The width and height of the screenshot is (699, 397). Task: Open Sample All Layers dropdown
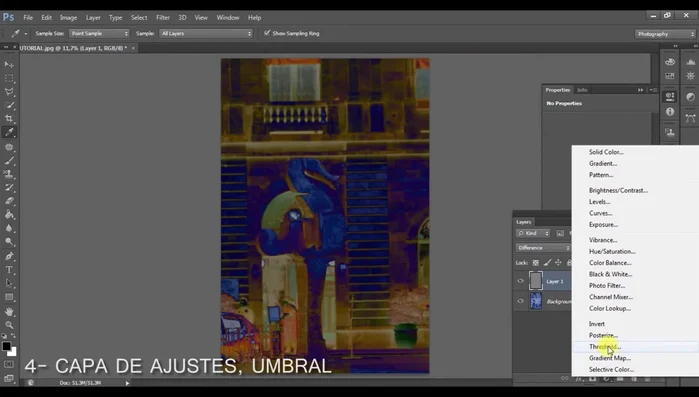coord(206,33)
